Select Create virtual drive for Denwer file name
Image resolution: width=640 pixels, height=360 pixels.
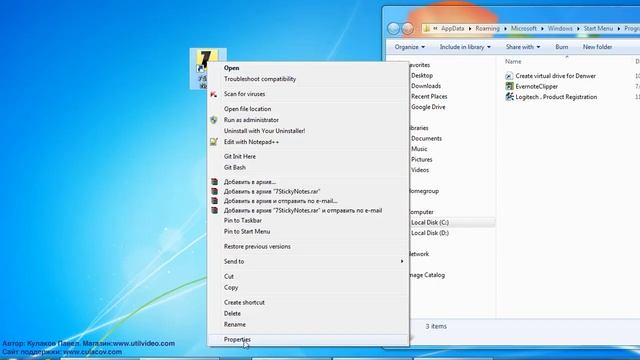click(x=556, y=76)
